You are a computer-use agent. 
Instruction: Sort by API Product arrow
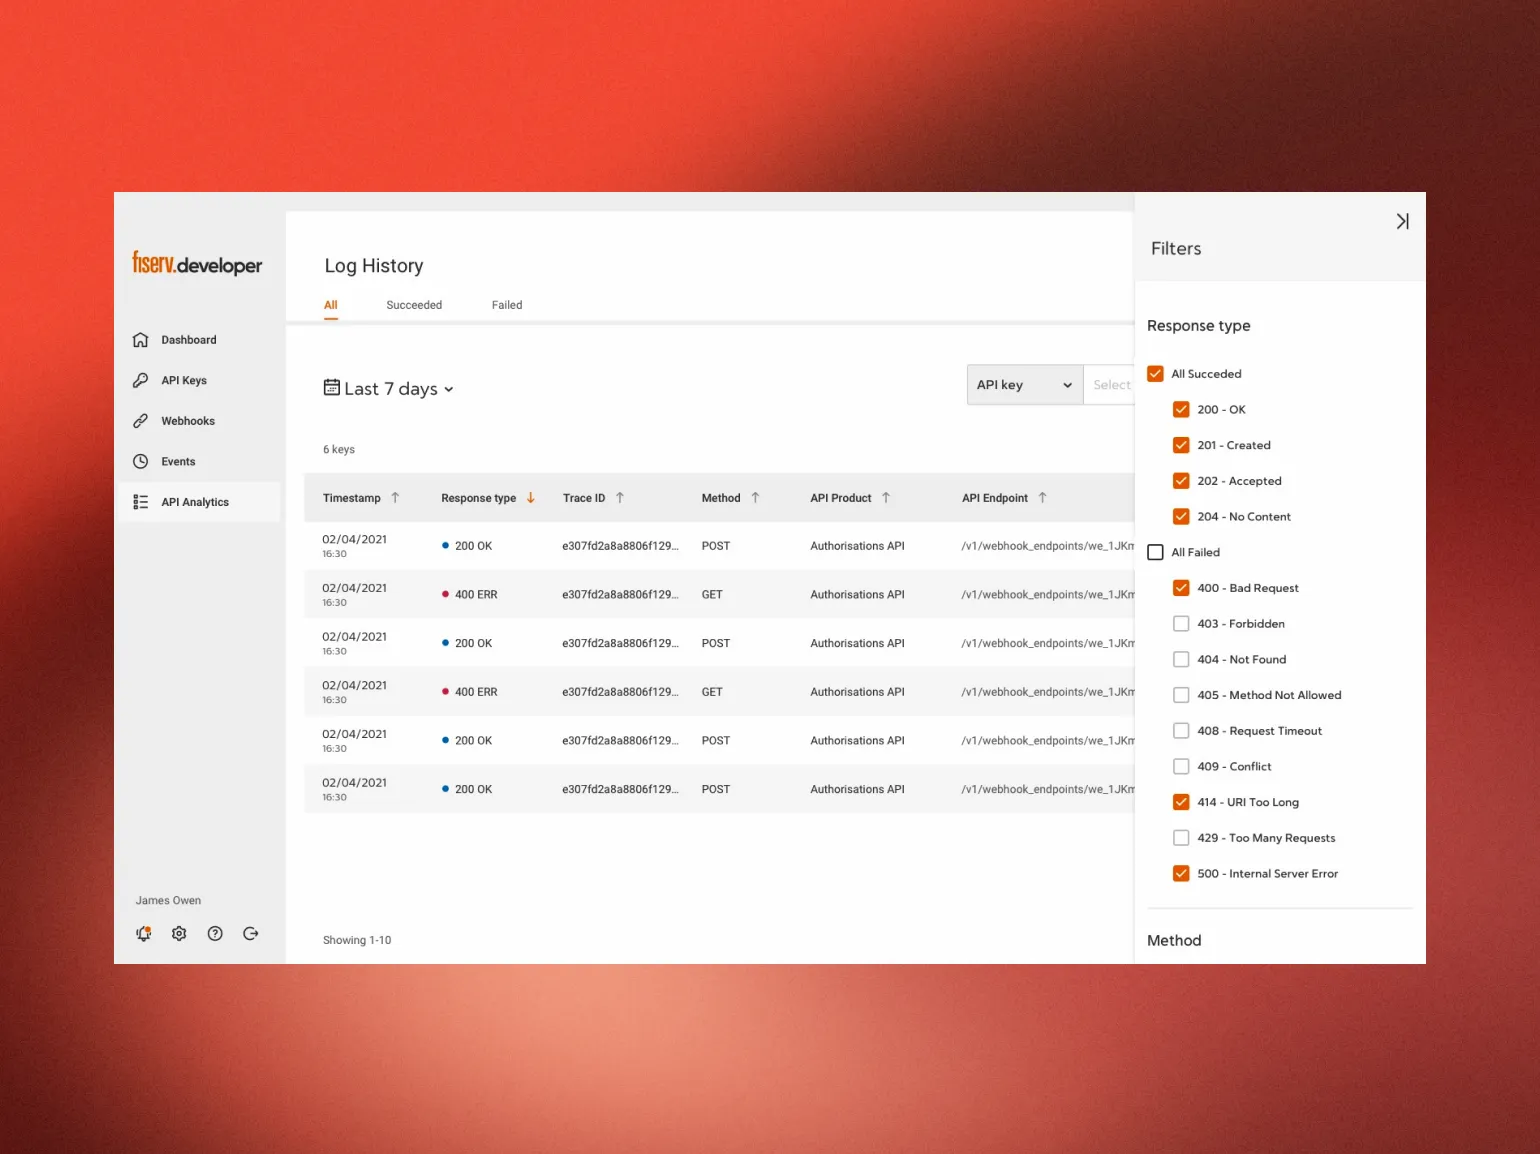pyautogui.click(x=886, y=497)
